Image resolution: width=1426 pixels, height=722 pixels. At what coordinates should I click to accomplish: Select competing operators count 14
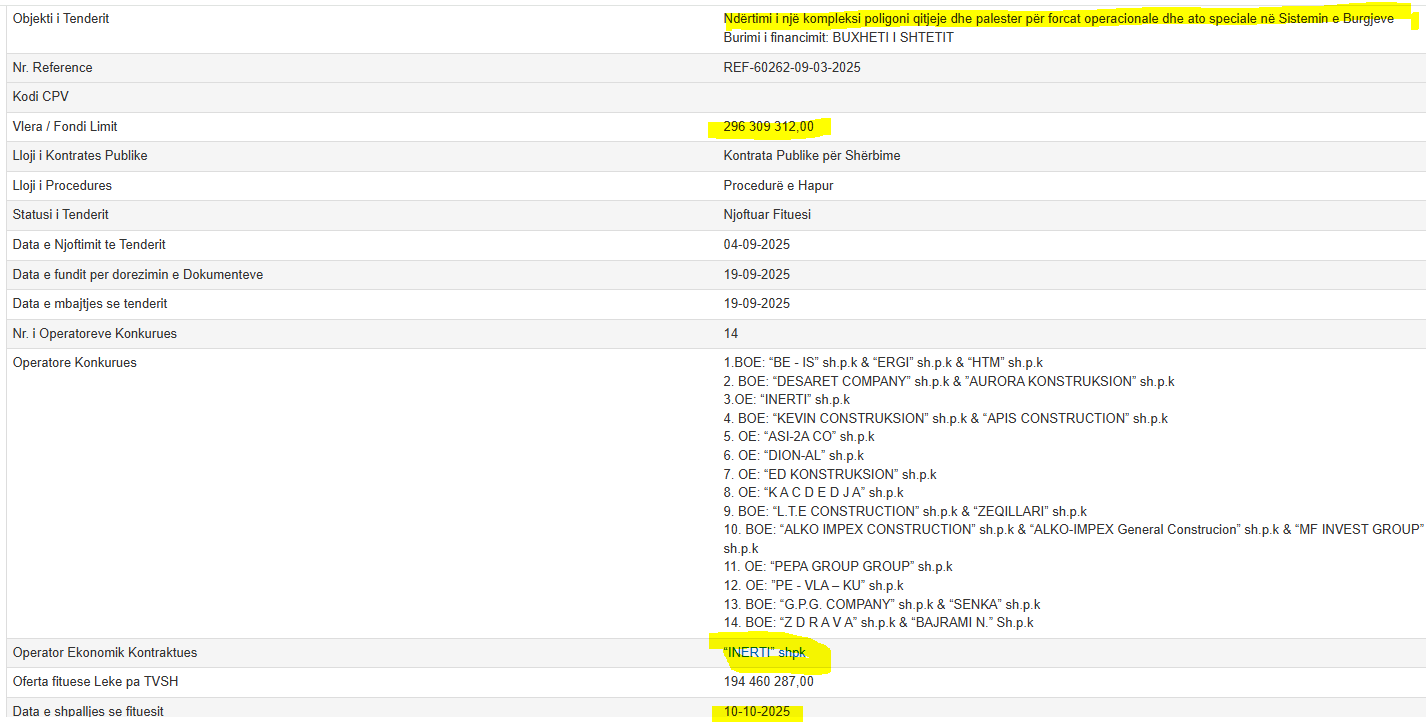click(731, 333)
